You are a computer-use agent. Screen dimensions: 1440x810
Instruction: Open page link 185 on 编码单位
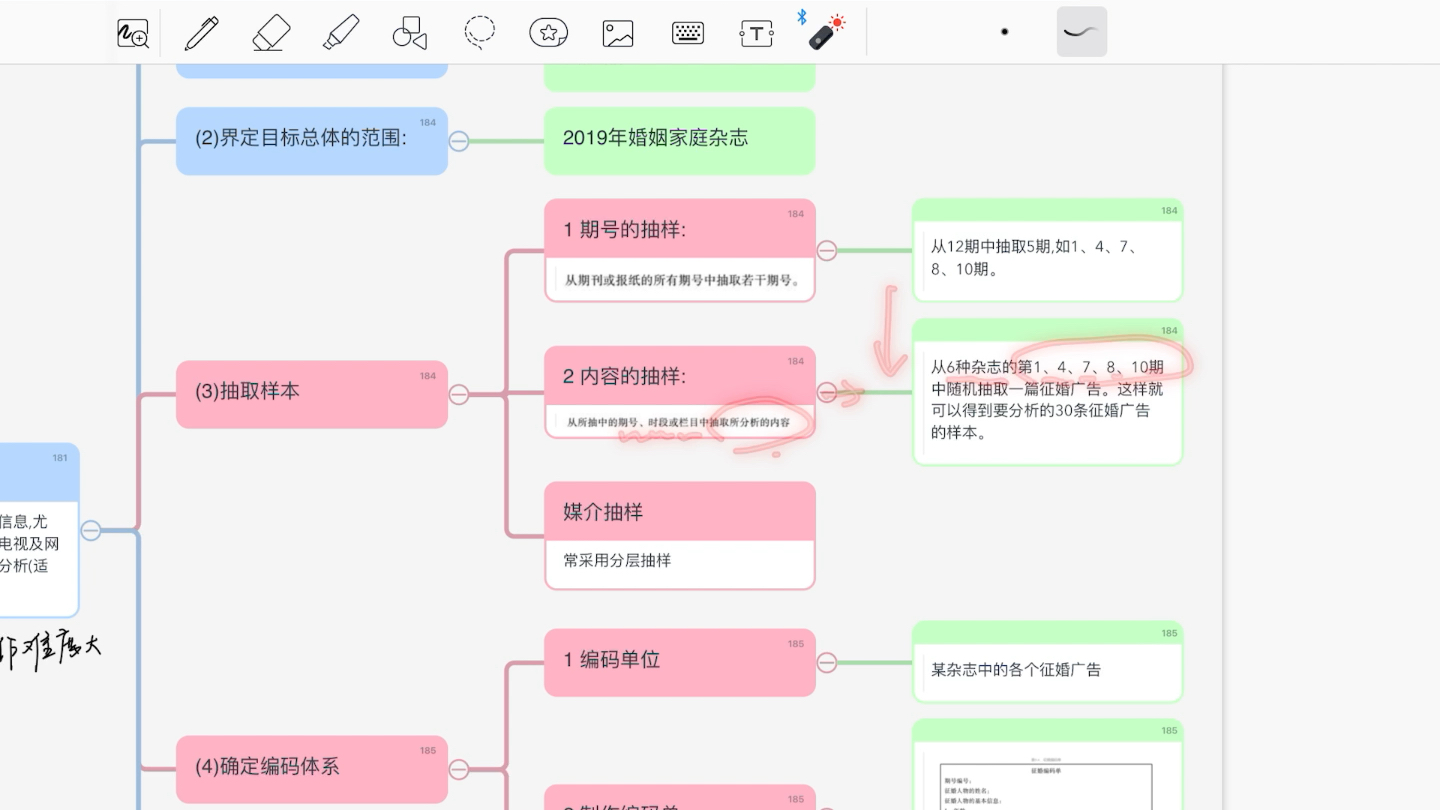pyautogui.click(x=795, y=644)
